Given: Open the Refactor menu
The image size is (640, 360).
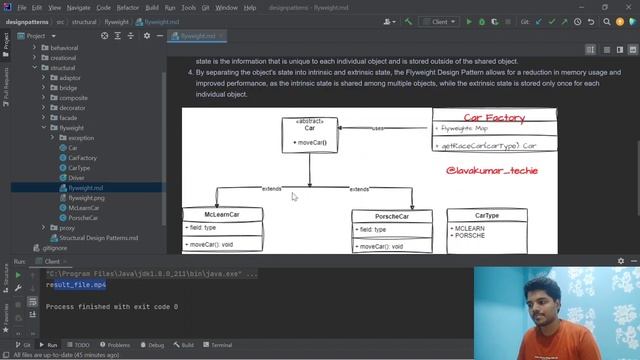Looking at the screenshot, I should (128, 8).
